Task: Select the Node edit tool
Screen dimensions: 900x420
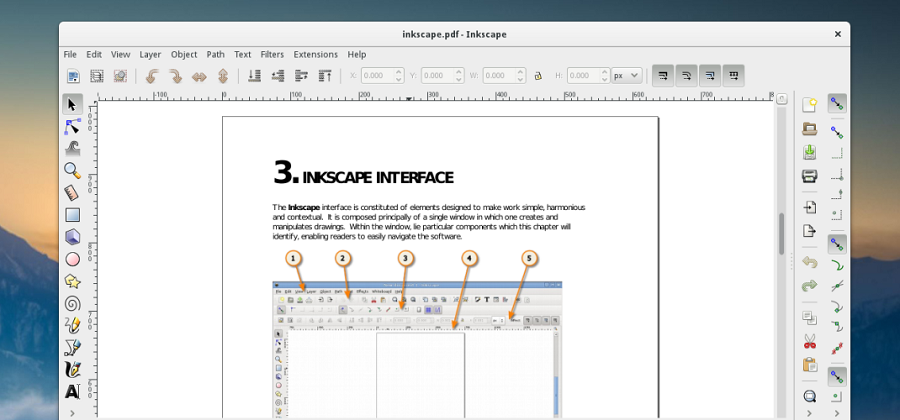Action: pyautogui.click(x=72, y=127)
